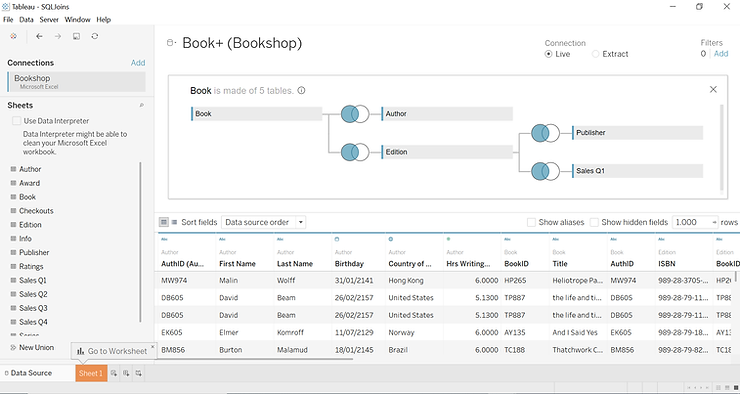Click the new dashboard icon

click(x=126, y=373)
